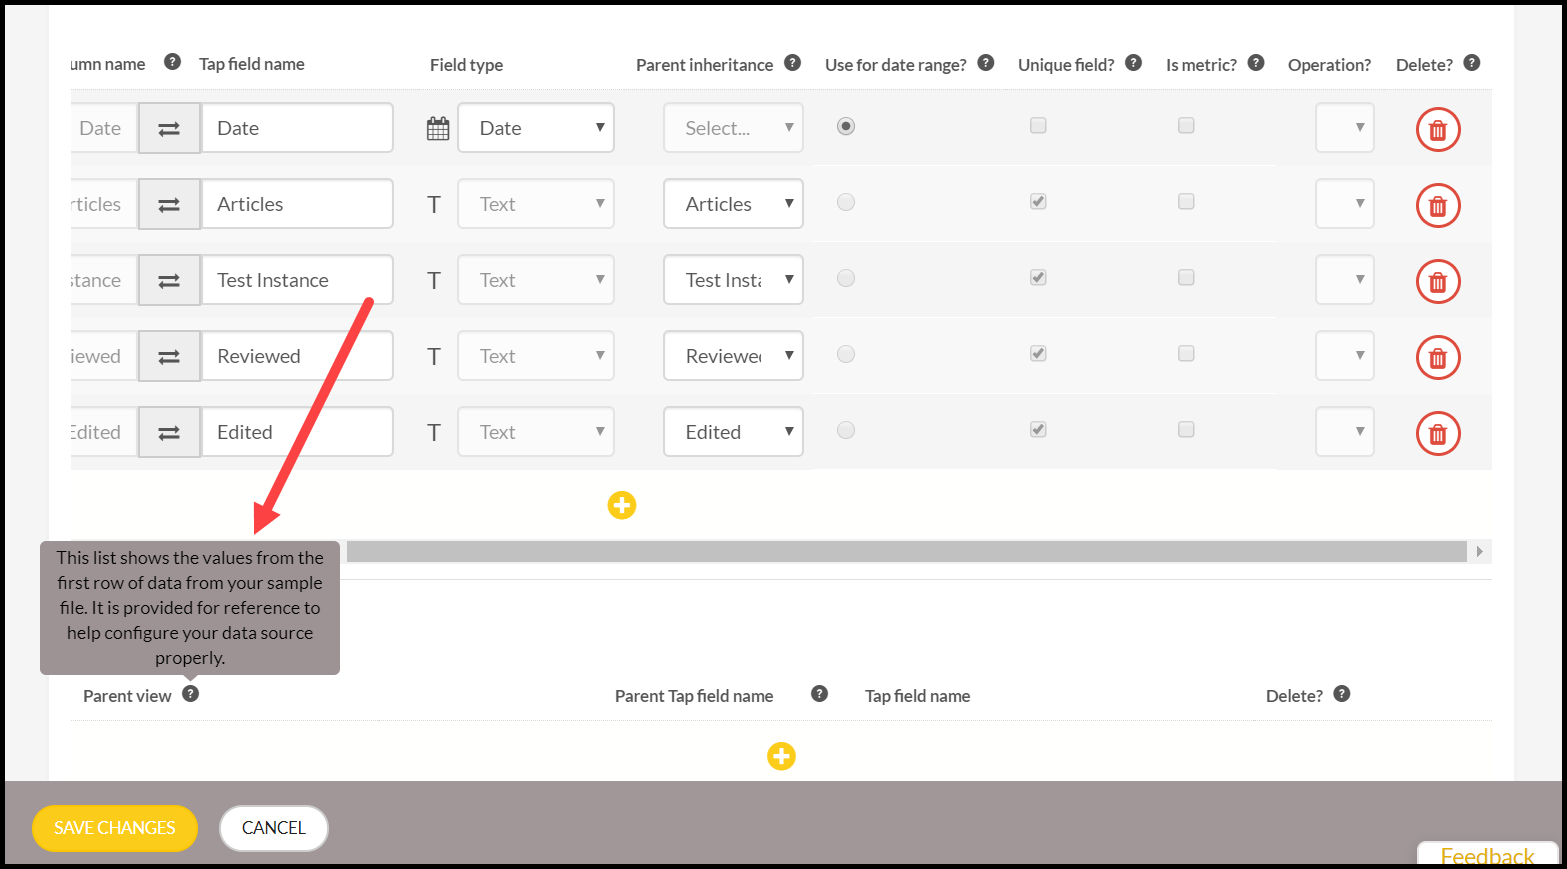Click swap arrows button in Test Instance row
Image resolution: width=1567 pixels, height=869 pixels.
pyautogui.click(x=169, y=280)
